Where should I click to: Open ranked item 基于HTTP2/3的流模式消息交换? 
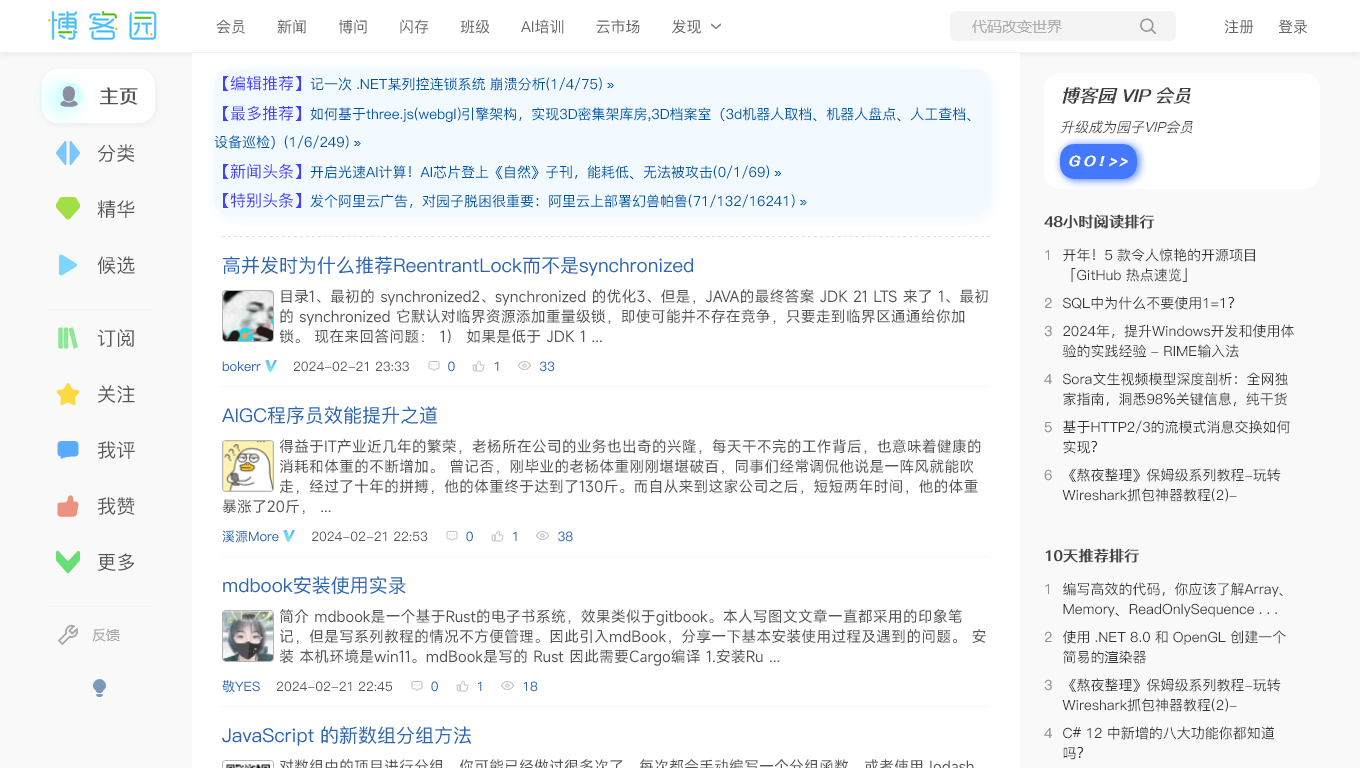[1176, 437]
